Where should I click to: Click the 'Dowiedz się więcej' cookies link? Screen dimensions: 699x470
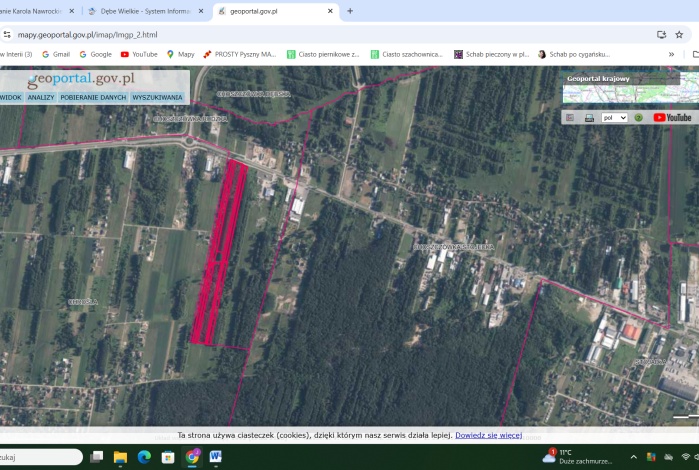(488, 435)
